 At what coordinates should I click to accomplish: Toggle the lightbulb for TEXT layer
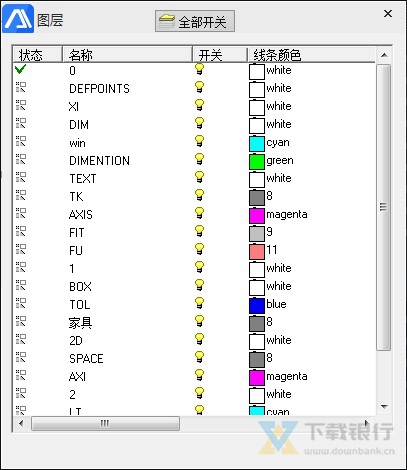[199, 177]
